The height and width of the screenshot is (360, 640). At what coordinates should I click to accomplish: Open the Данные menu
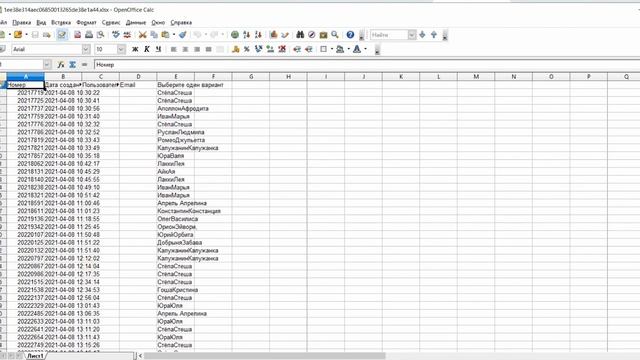click(x=136, y=22)
